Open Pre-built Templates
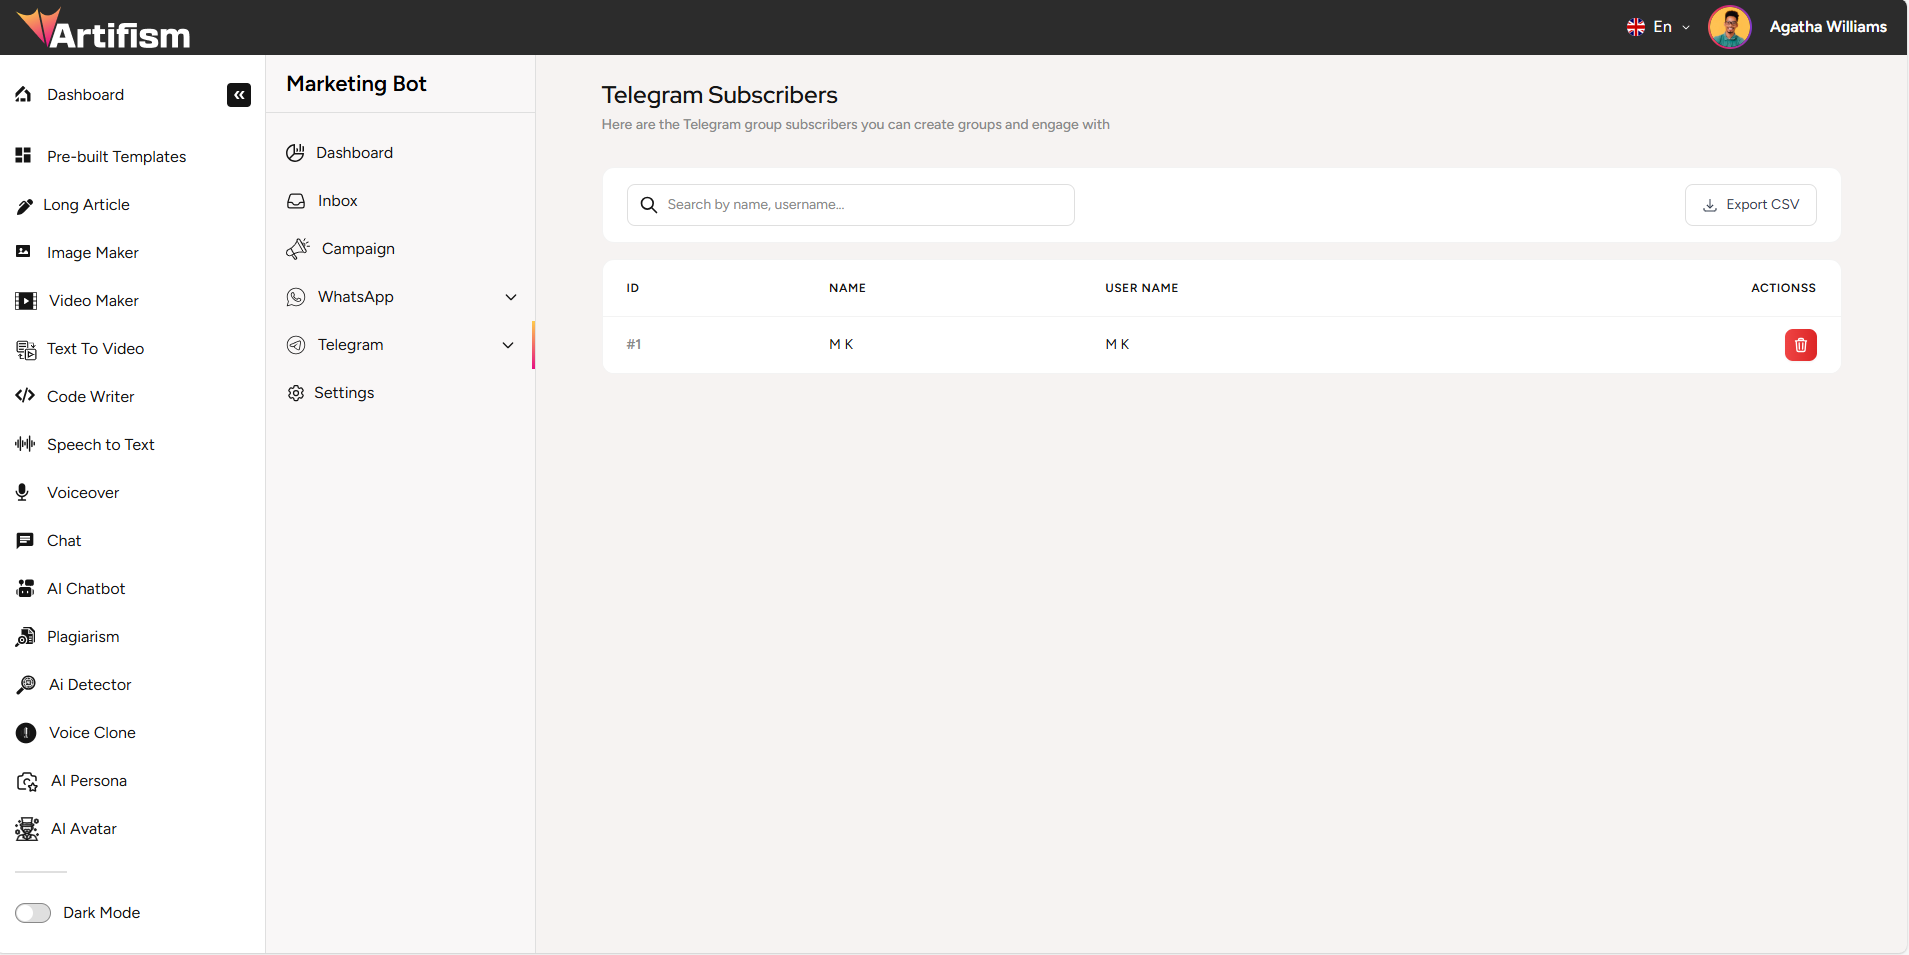Viewport: 1909px width, 955px height. (116, 156)
